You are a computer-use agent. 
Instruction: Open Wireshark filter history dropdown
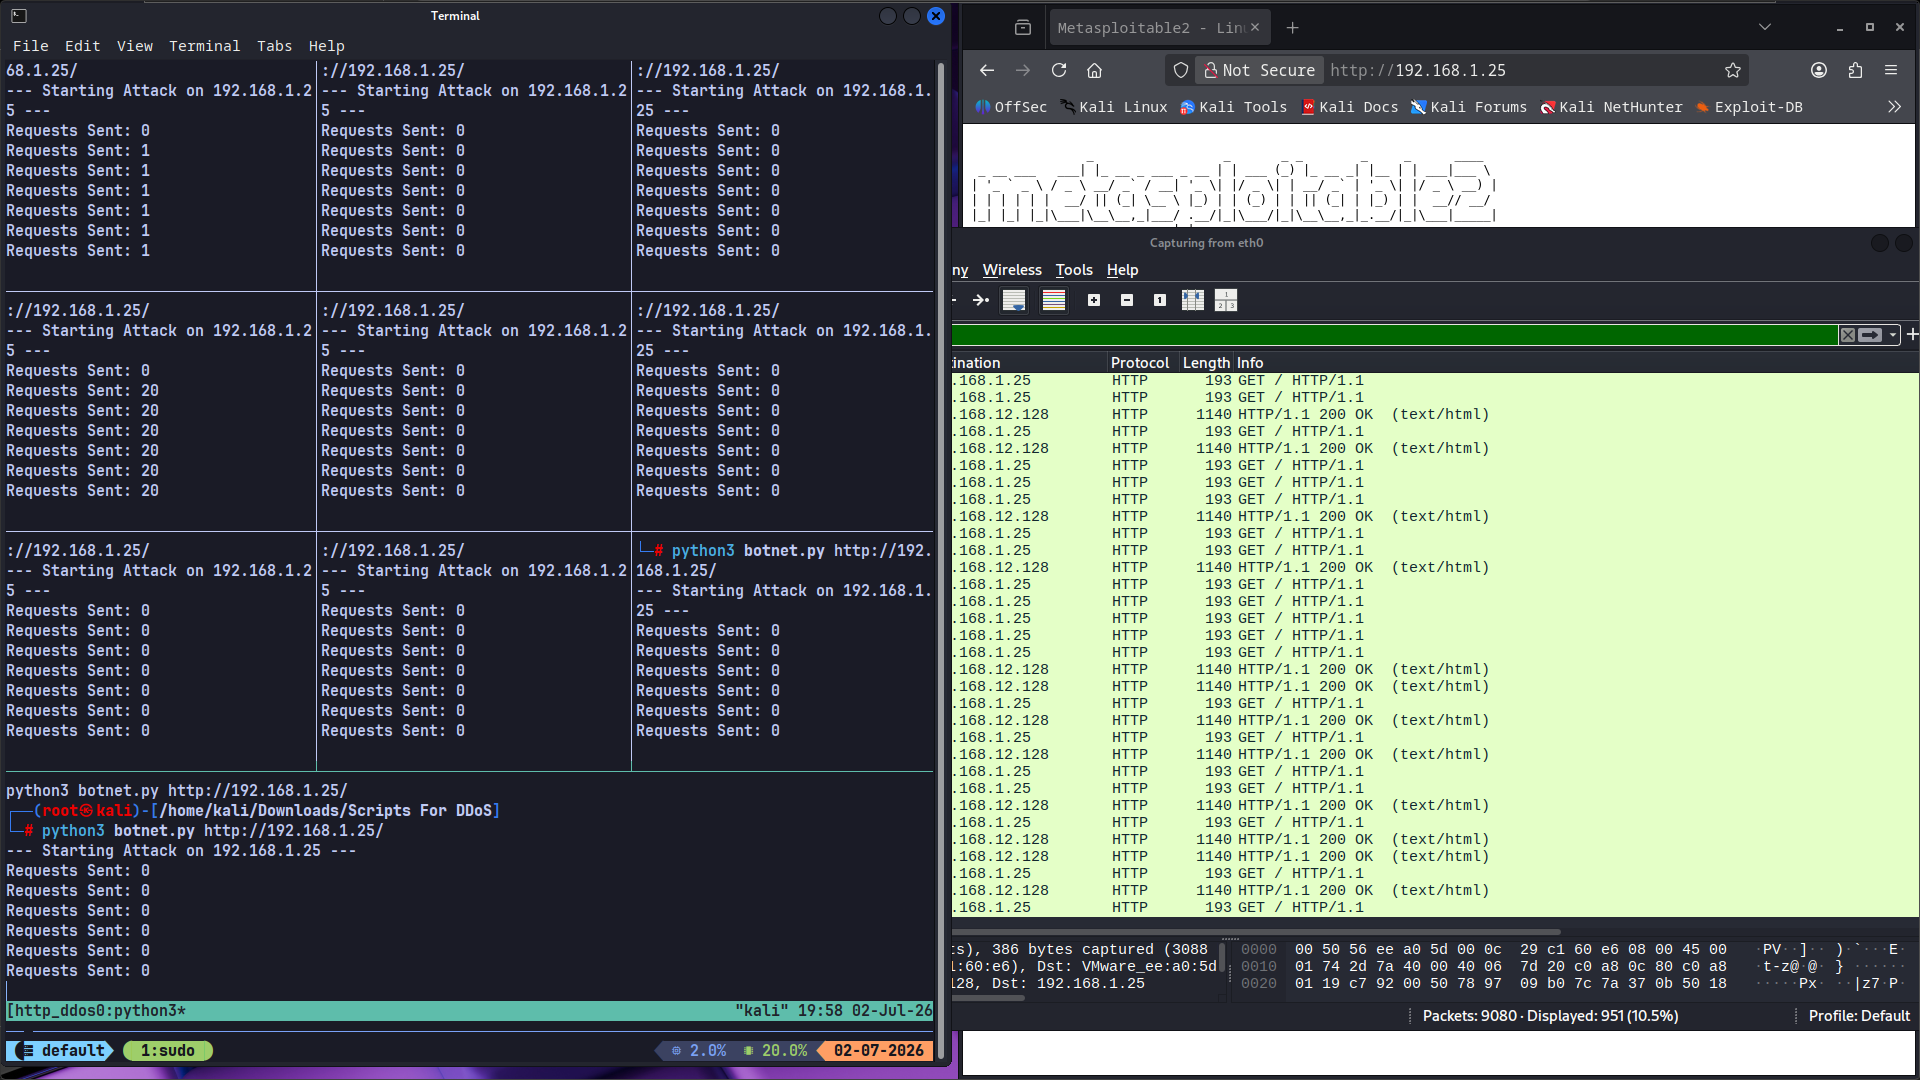point(1893,335)
